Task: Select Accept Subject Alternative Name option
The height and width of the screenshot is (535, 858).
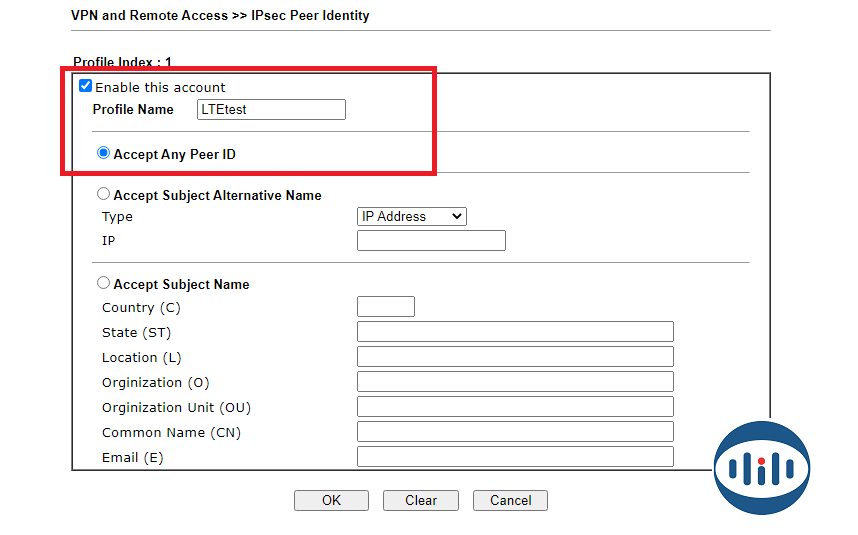Action: point(103,195)
